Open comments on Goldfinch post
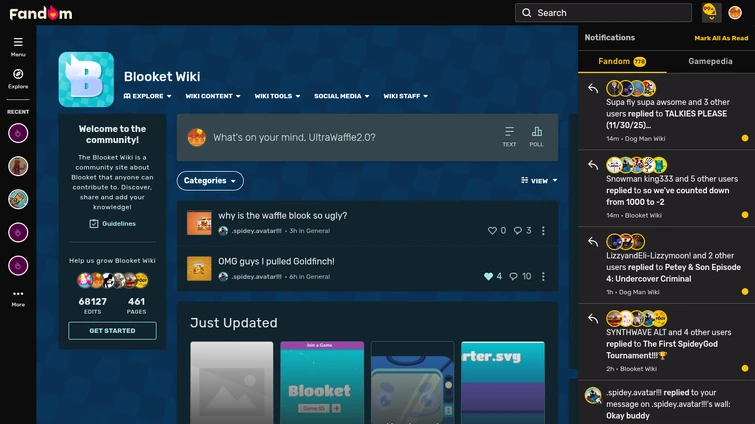Image resolution: width=755 pixels, height=424 pixels. pyautogui.click(x=514, y=276)
